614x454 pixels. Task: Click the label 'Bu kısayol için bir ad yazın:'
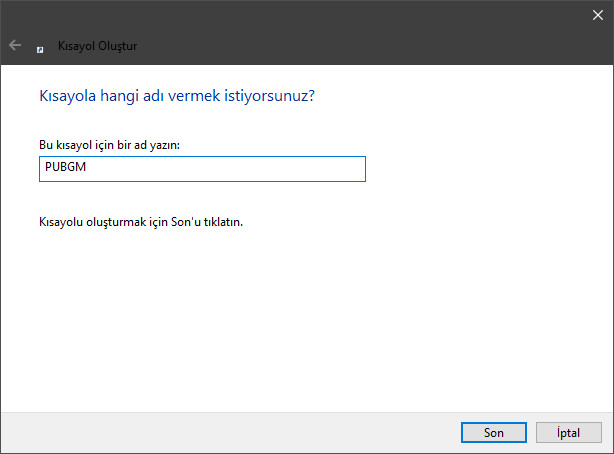109,145
